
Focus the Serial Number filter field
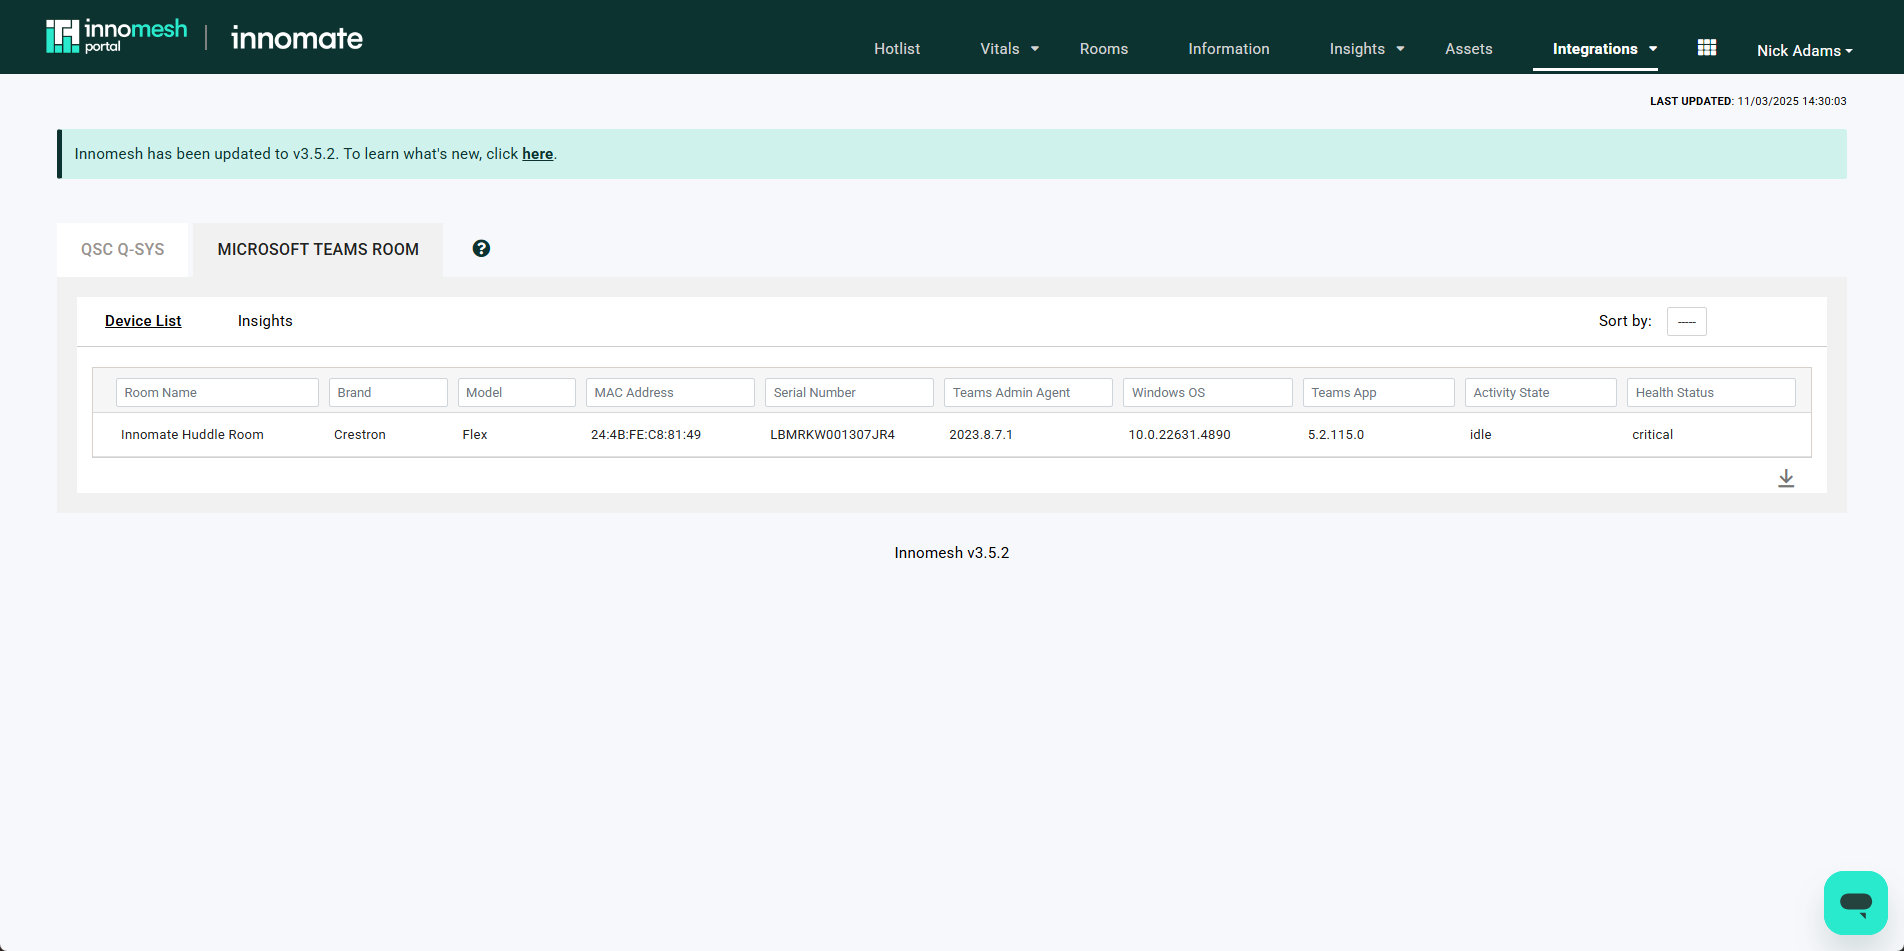point(849,392)
